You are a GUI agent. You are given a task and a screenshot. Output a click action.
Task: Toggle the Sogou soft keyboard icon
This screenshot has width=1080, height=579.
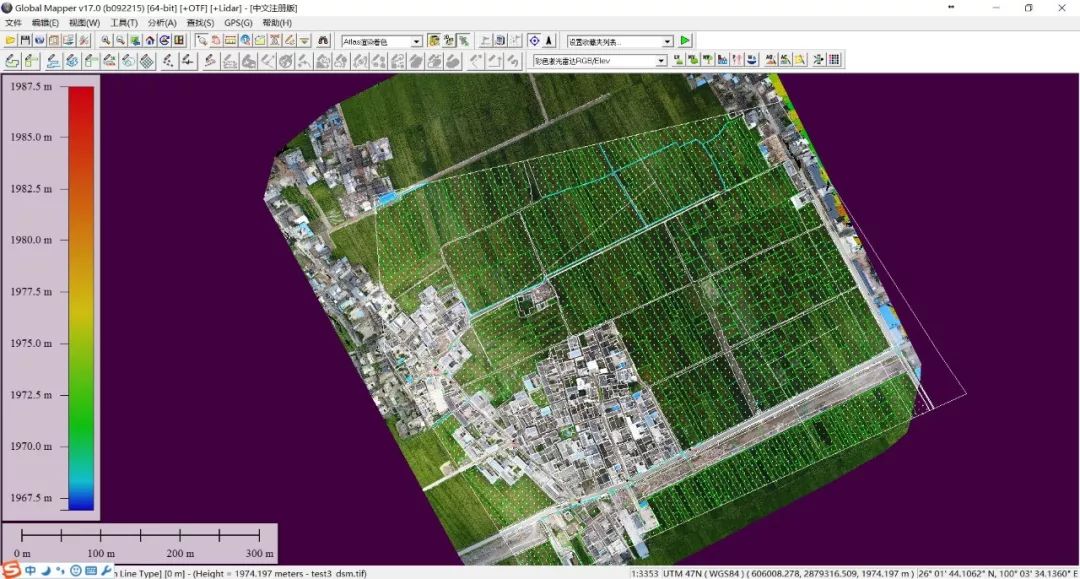pyautogui.click(x=91, y=571)
